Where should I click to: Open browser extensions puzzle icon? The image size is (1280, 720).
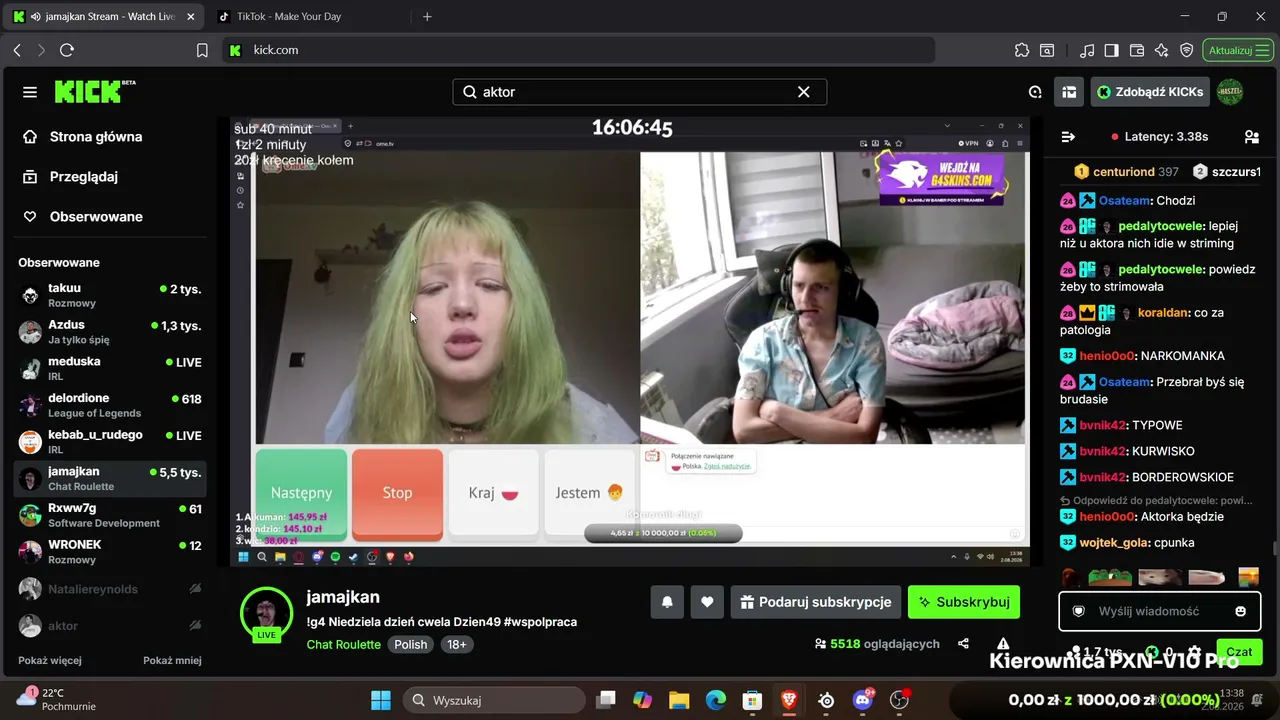1021,50
